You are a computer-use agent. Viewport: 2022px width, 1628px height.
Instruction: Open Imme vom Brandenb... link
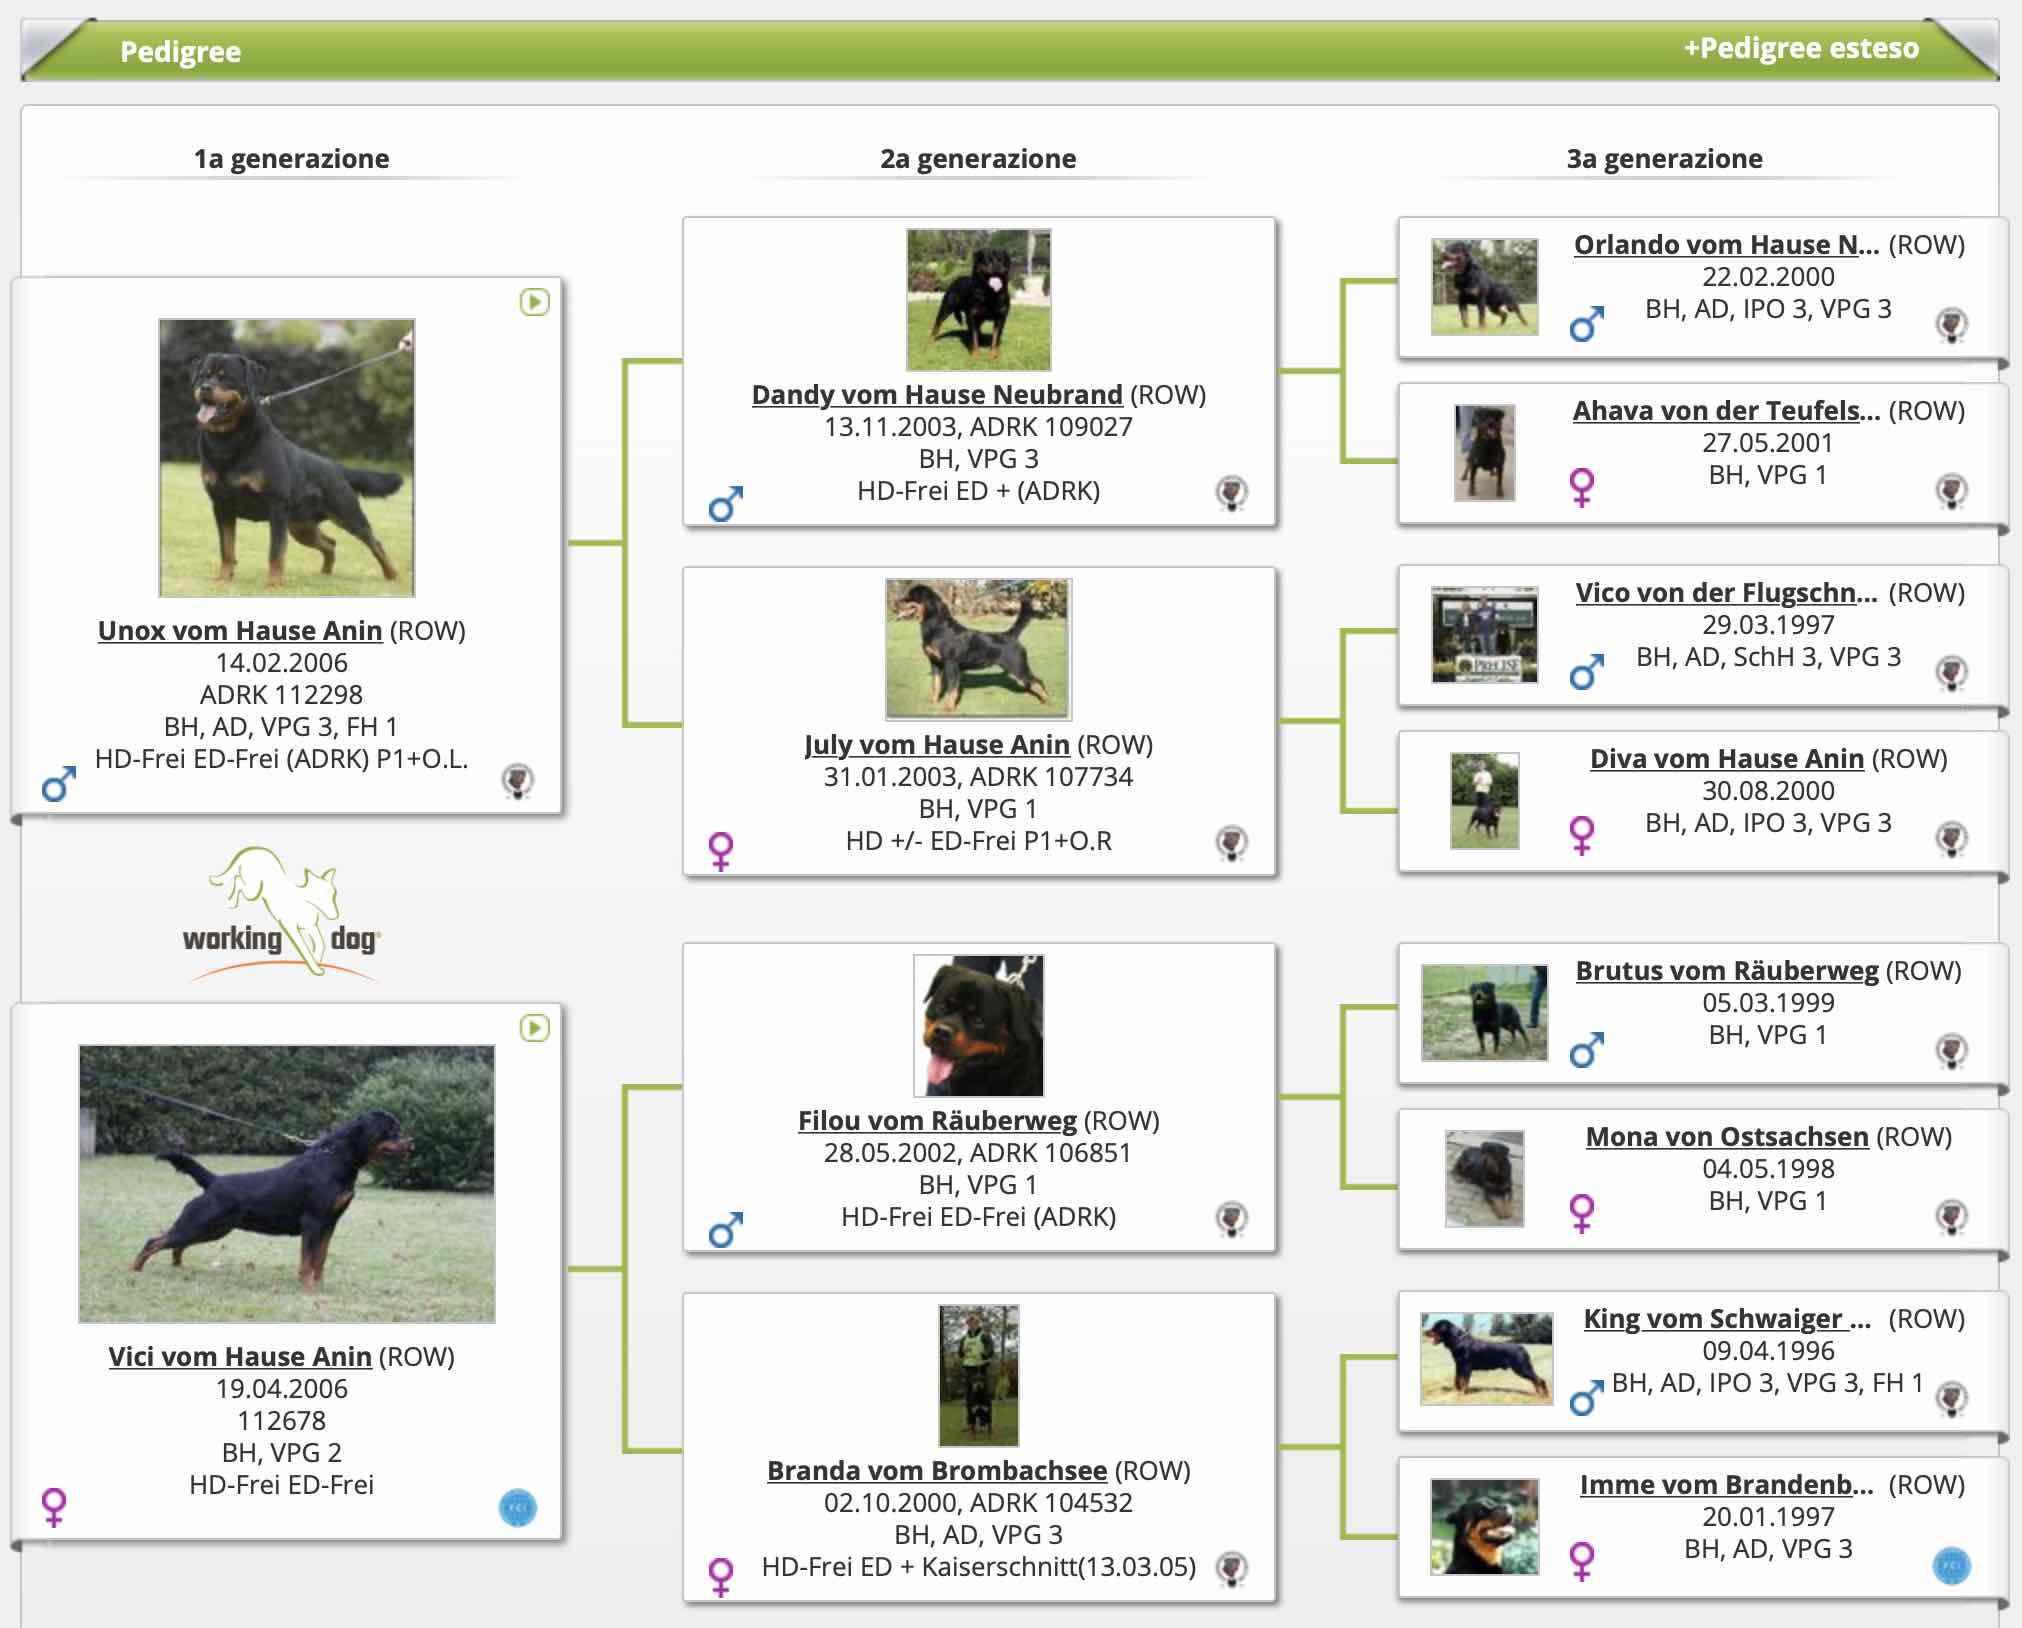(x=1727, y=1485)
